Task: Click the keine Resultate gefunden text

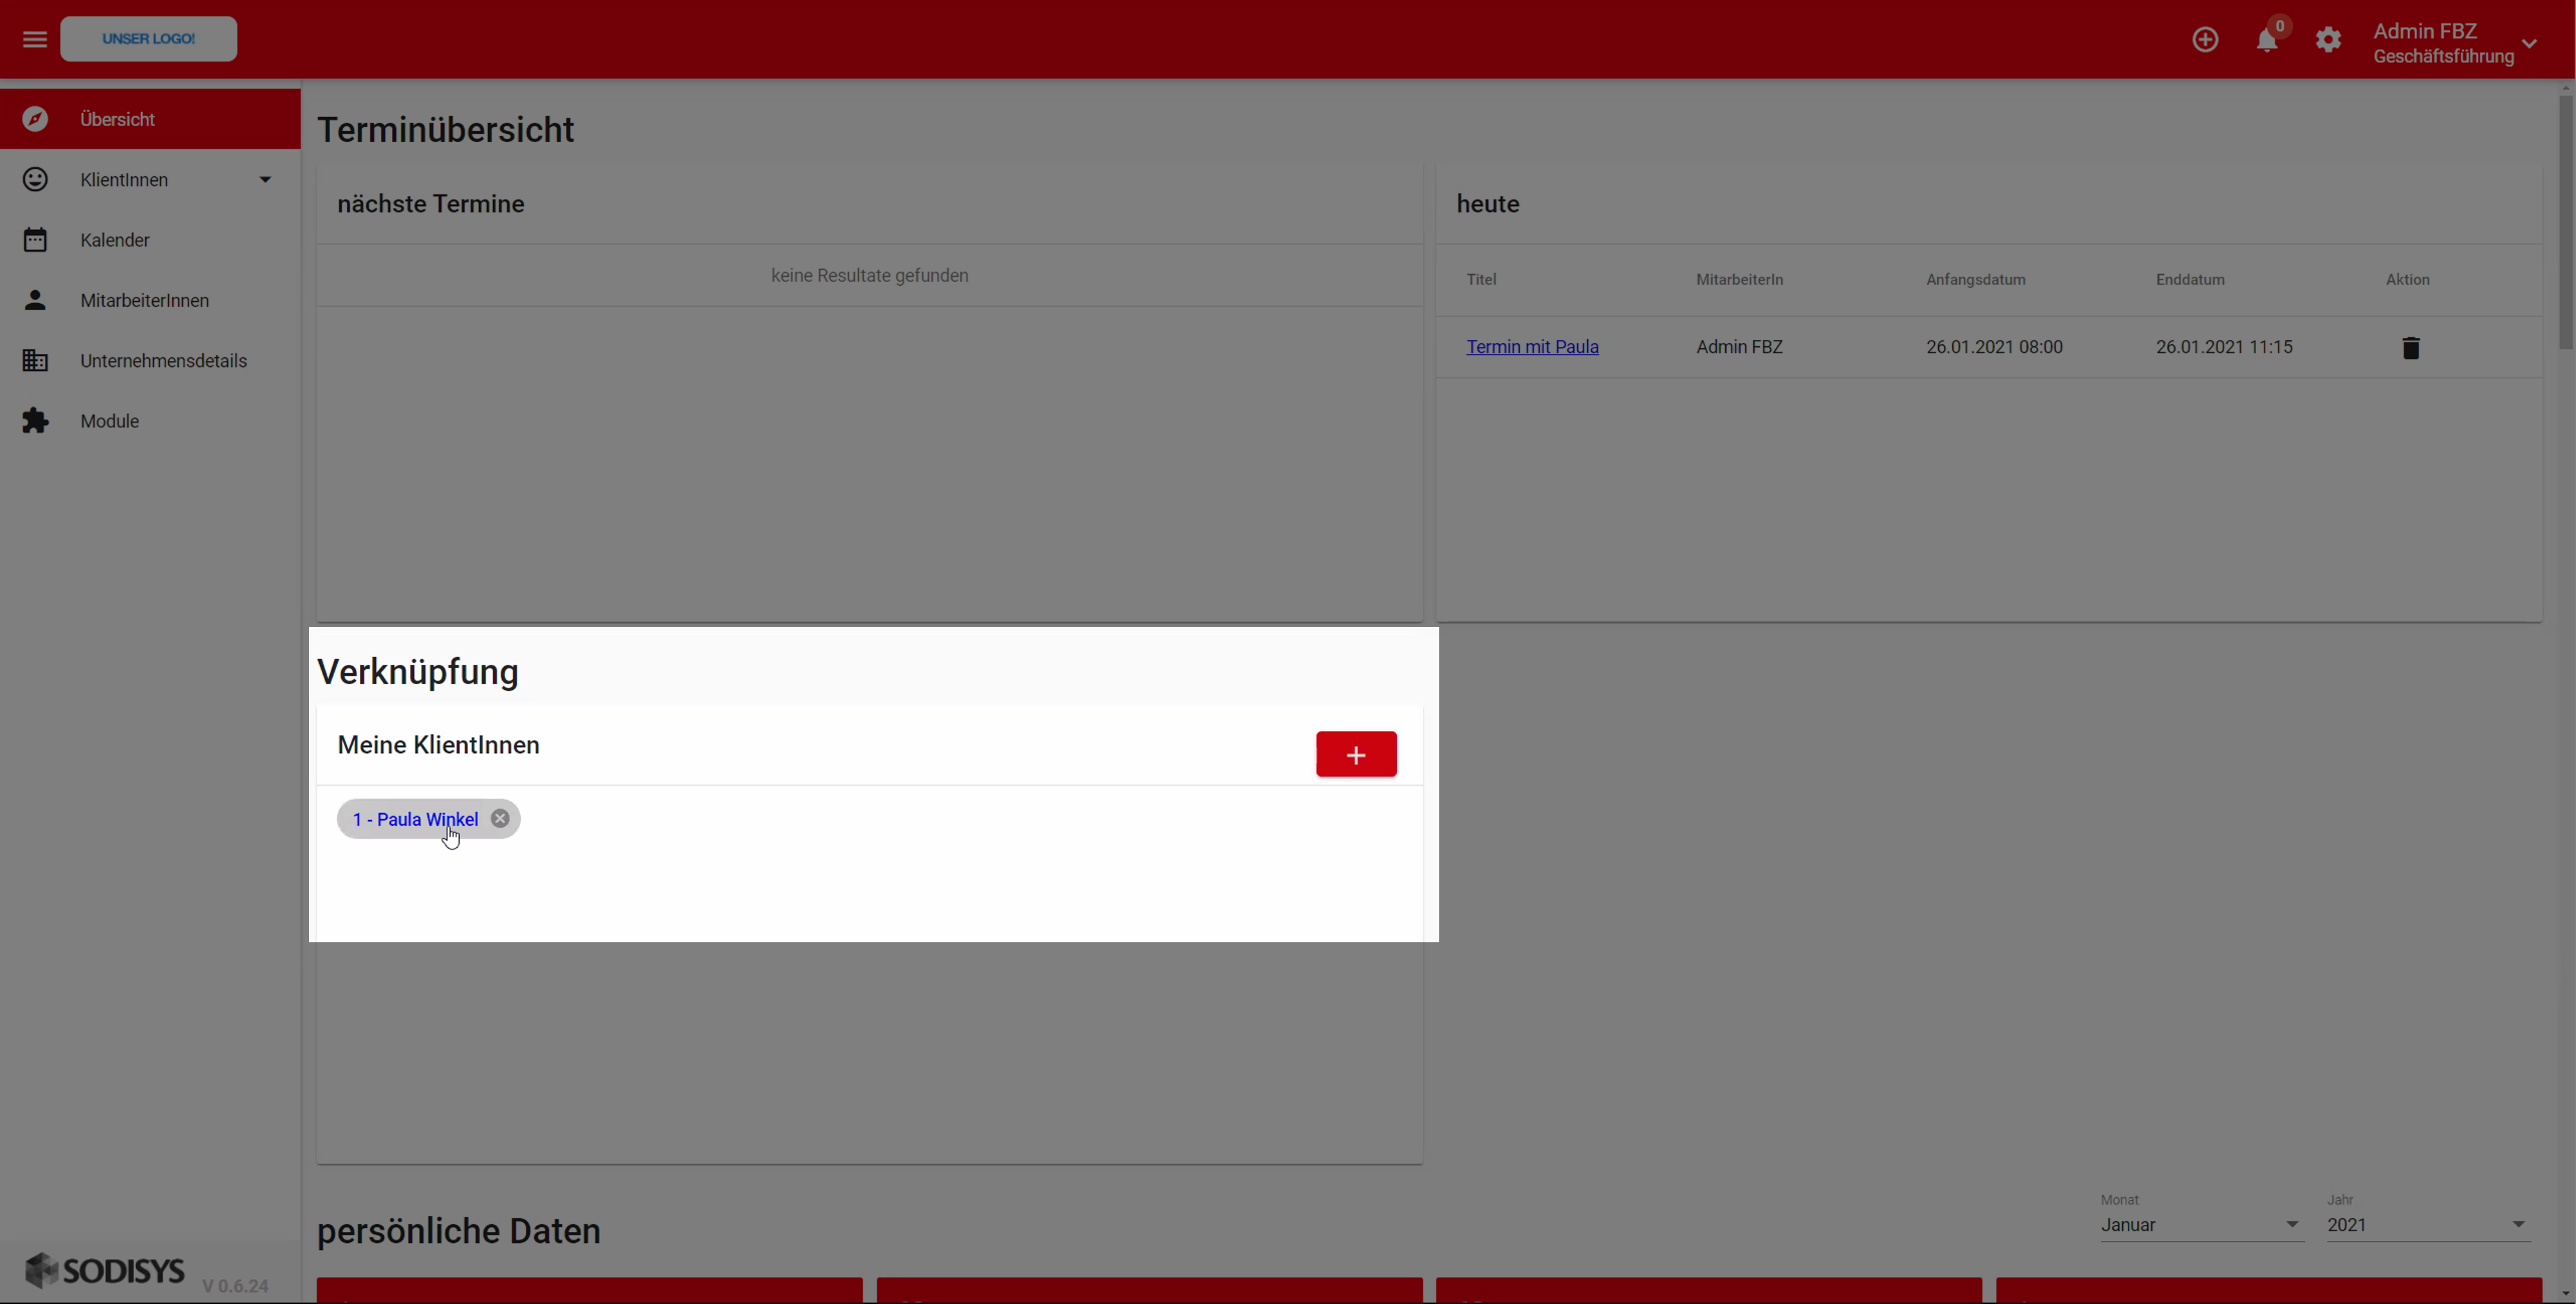Action: coord(869,275)
